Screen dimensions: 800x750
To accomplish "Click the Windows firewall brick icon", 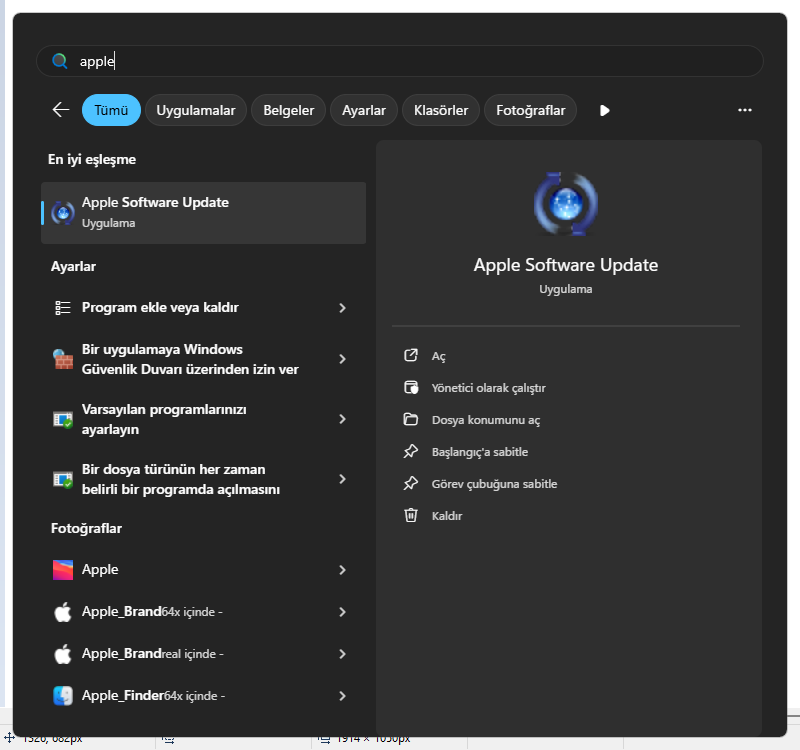I will coord(63,359).
